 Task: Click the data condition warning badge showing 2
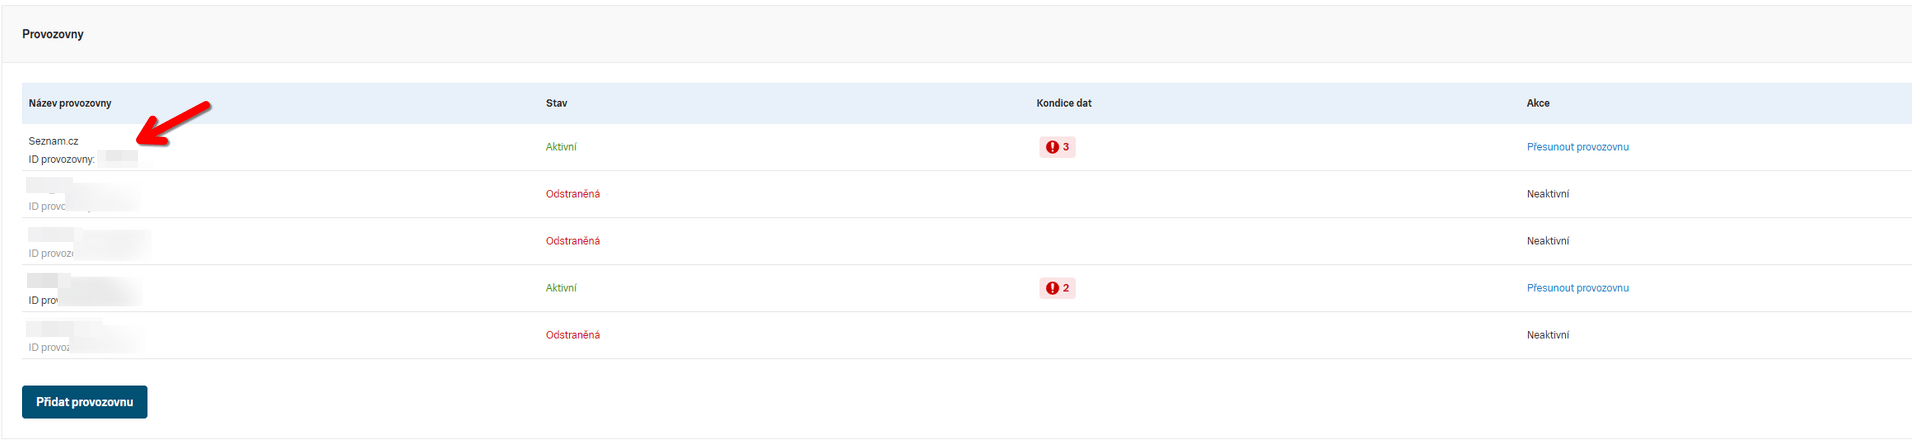(x=1057, y=288)
